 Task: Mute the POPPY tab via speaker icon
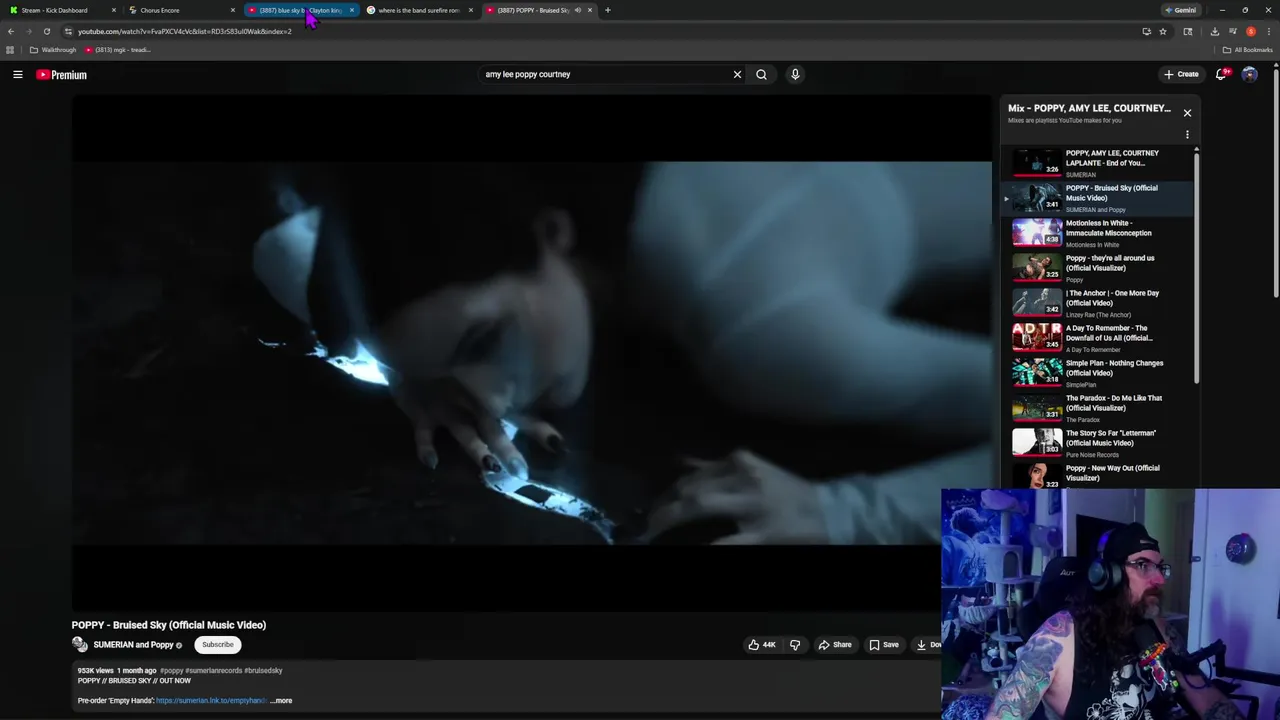pos(577,10)
